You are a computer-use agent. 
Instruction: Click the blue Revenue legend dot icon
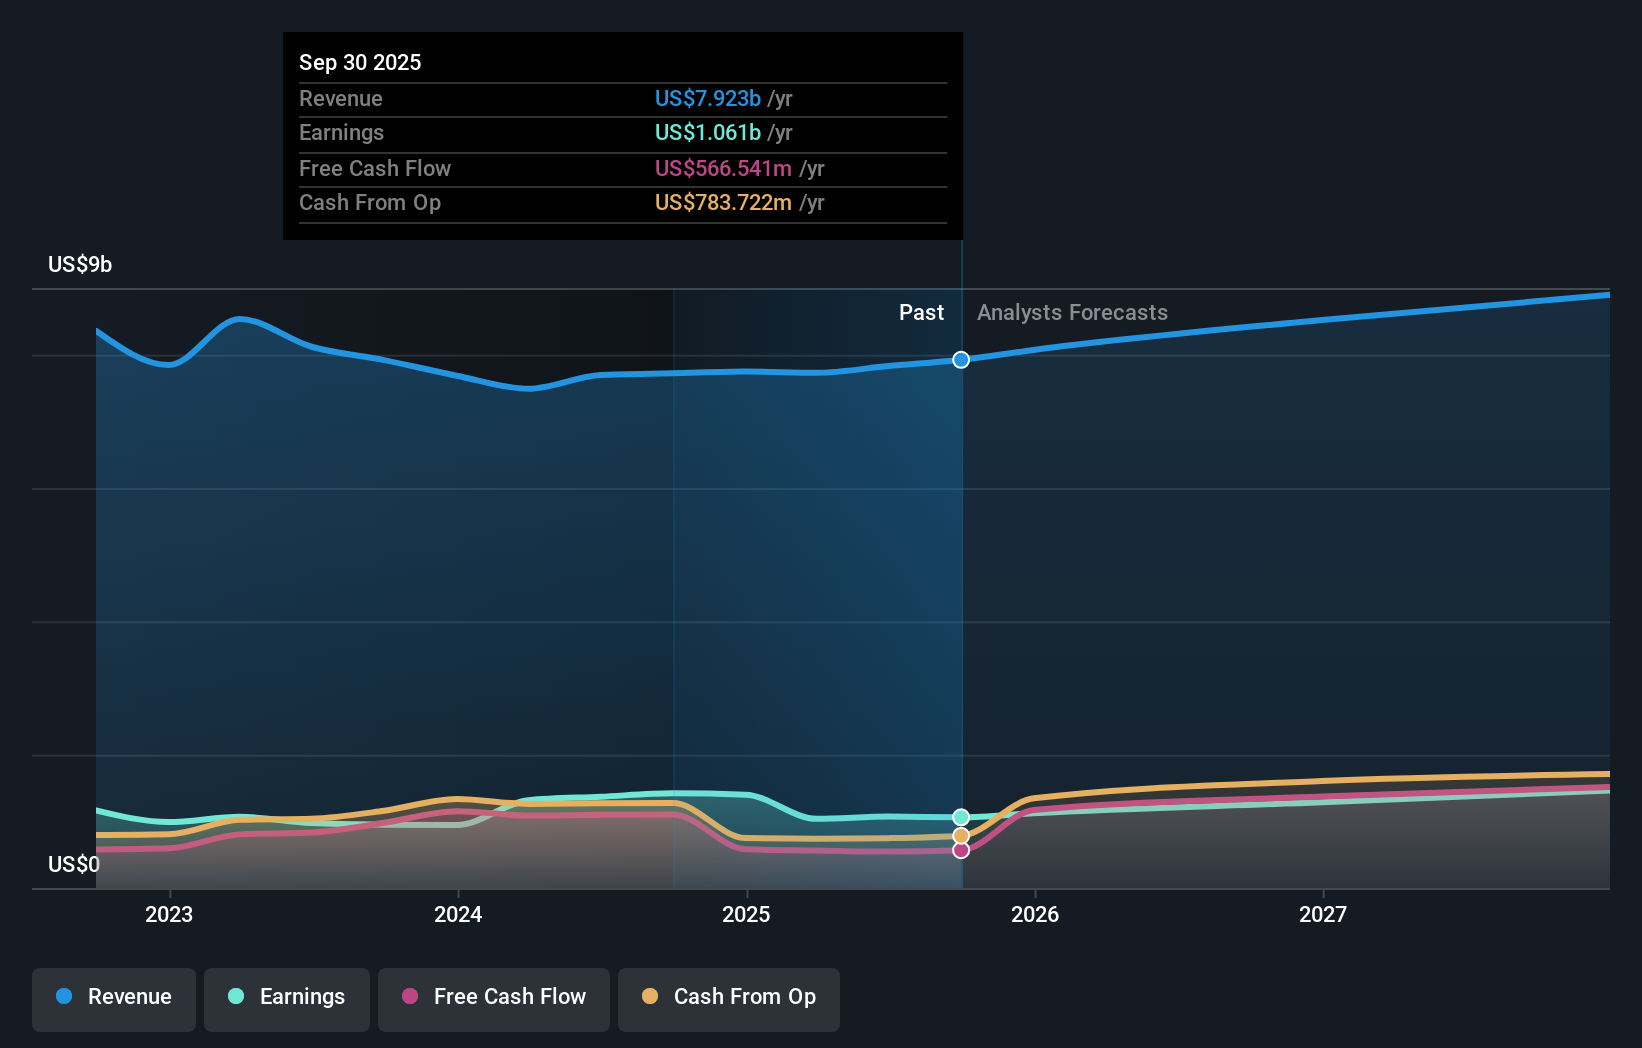click(x=63, y=997)
